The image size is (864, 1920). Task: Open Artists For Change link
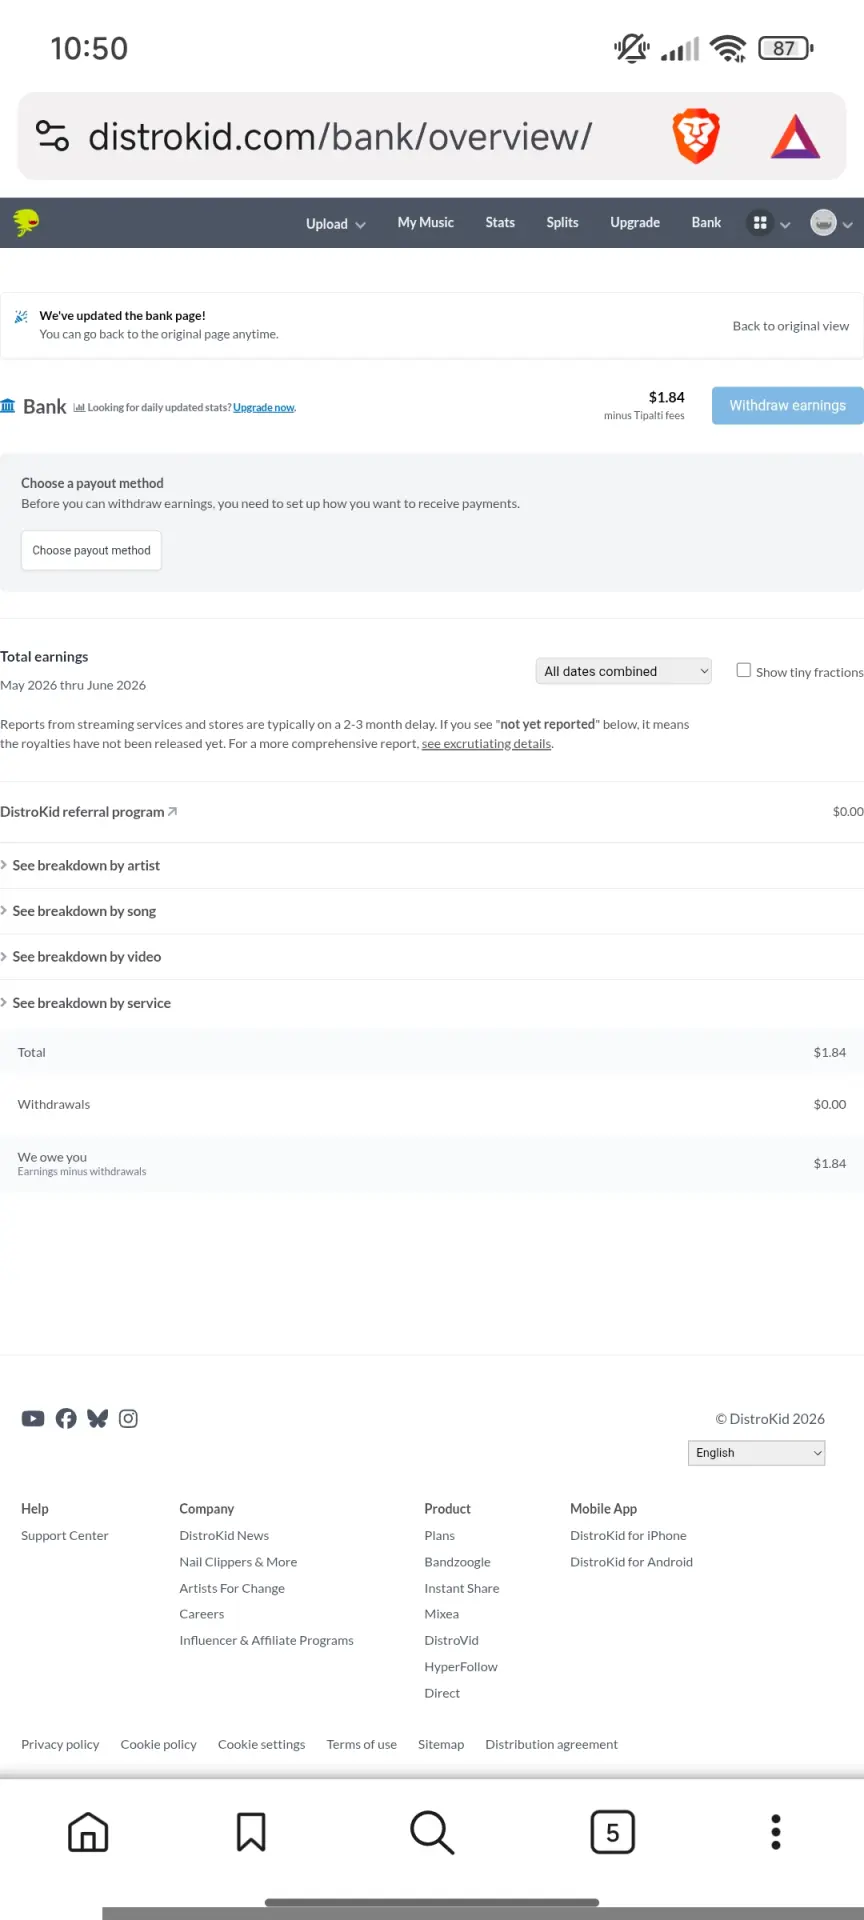point(232,1588)
